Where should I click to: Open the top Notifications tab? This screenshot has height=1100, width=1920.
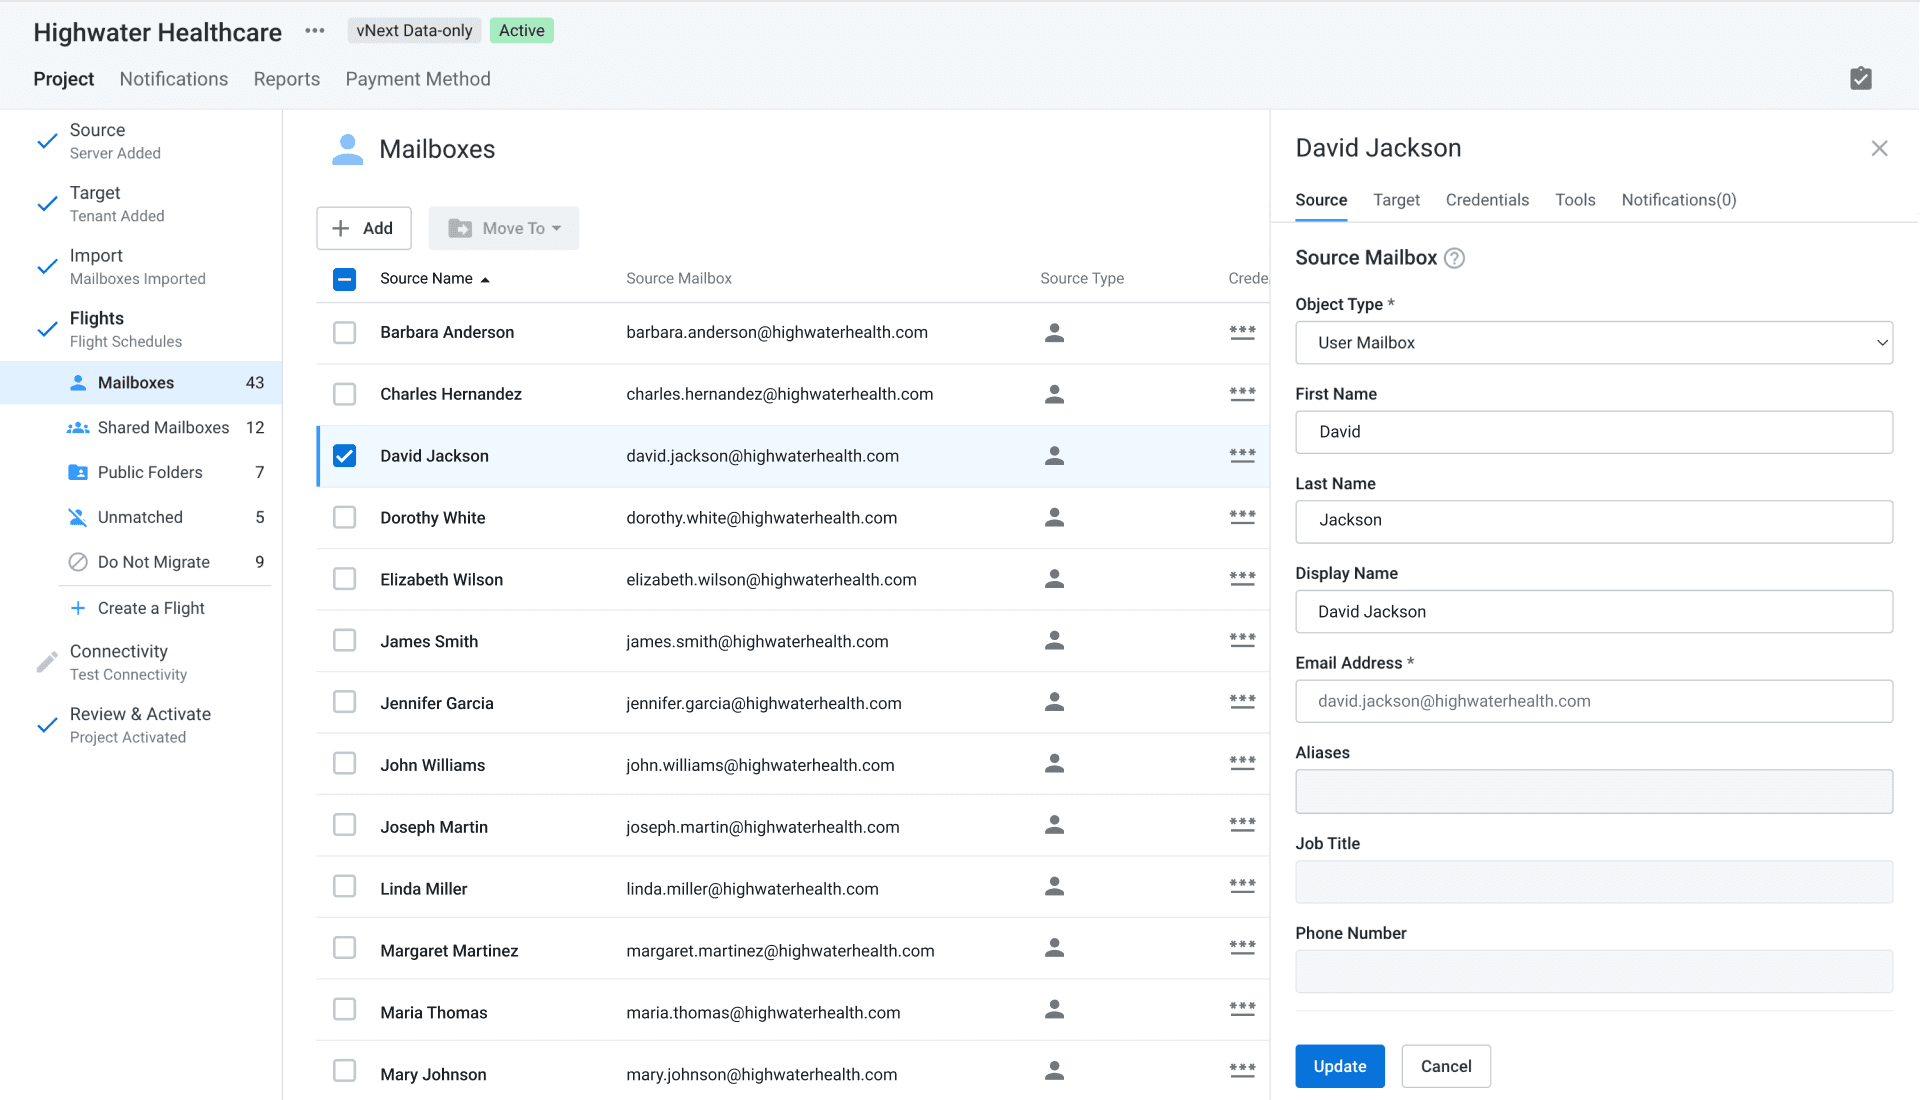point(174,79)
